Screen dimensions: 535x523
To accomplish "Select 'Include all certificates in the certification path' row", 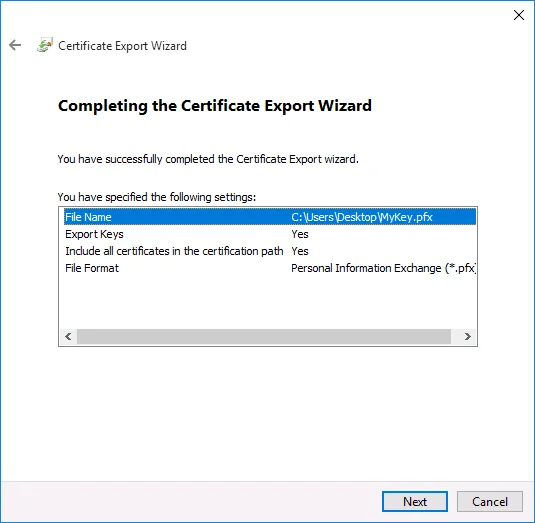I will tap(270, 251).
